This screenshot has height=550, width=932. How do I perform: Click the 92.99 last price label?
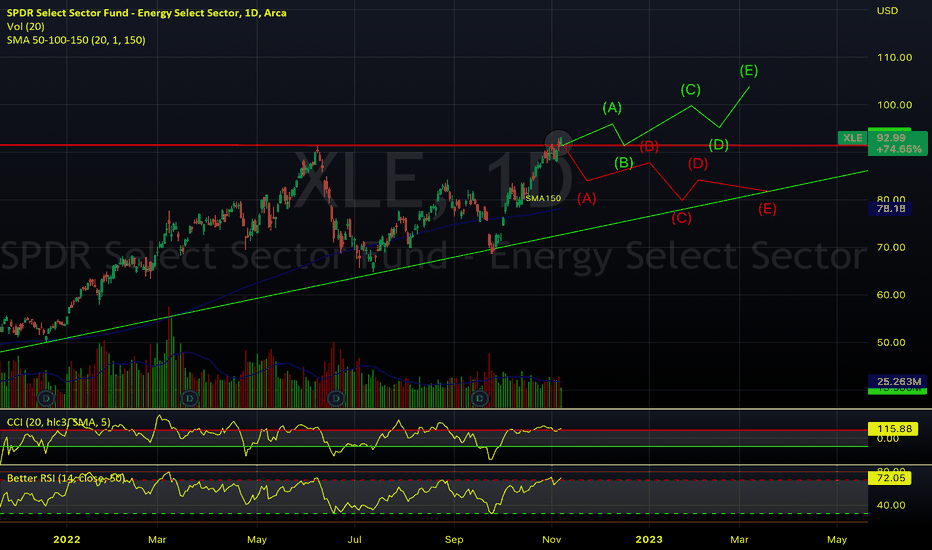click(890, 138)
